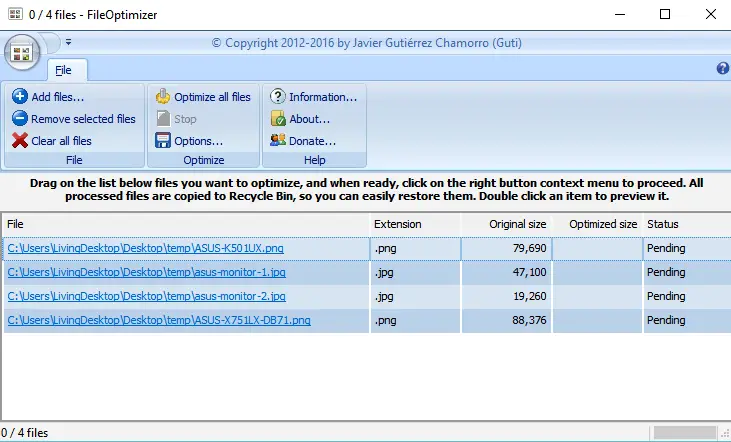Click the Add files plus icon
This screenshot has height=442, width=731.
click(20, 97)
